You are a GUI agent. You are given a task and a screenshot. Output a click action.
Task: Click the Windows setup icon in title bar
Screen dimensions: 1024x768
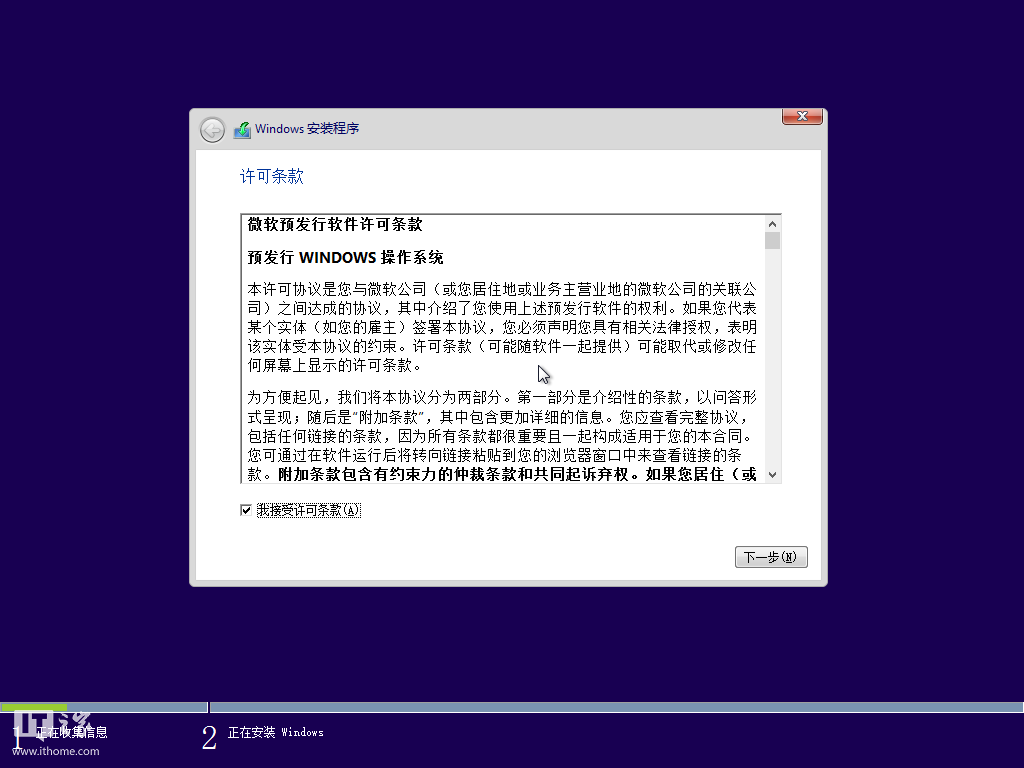point(242,130)
